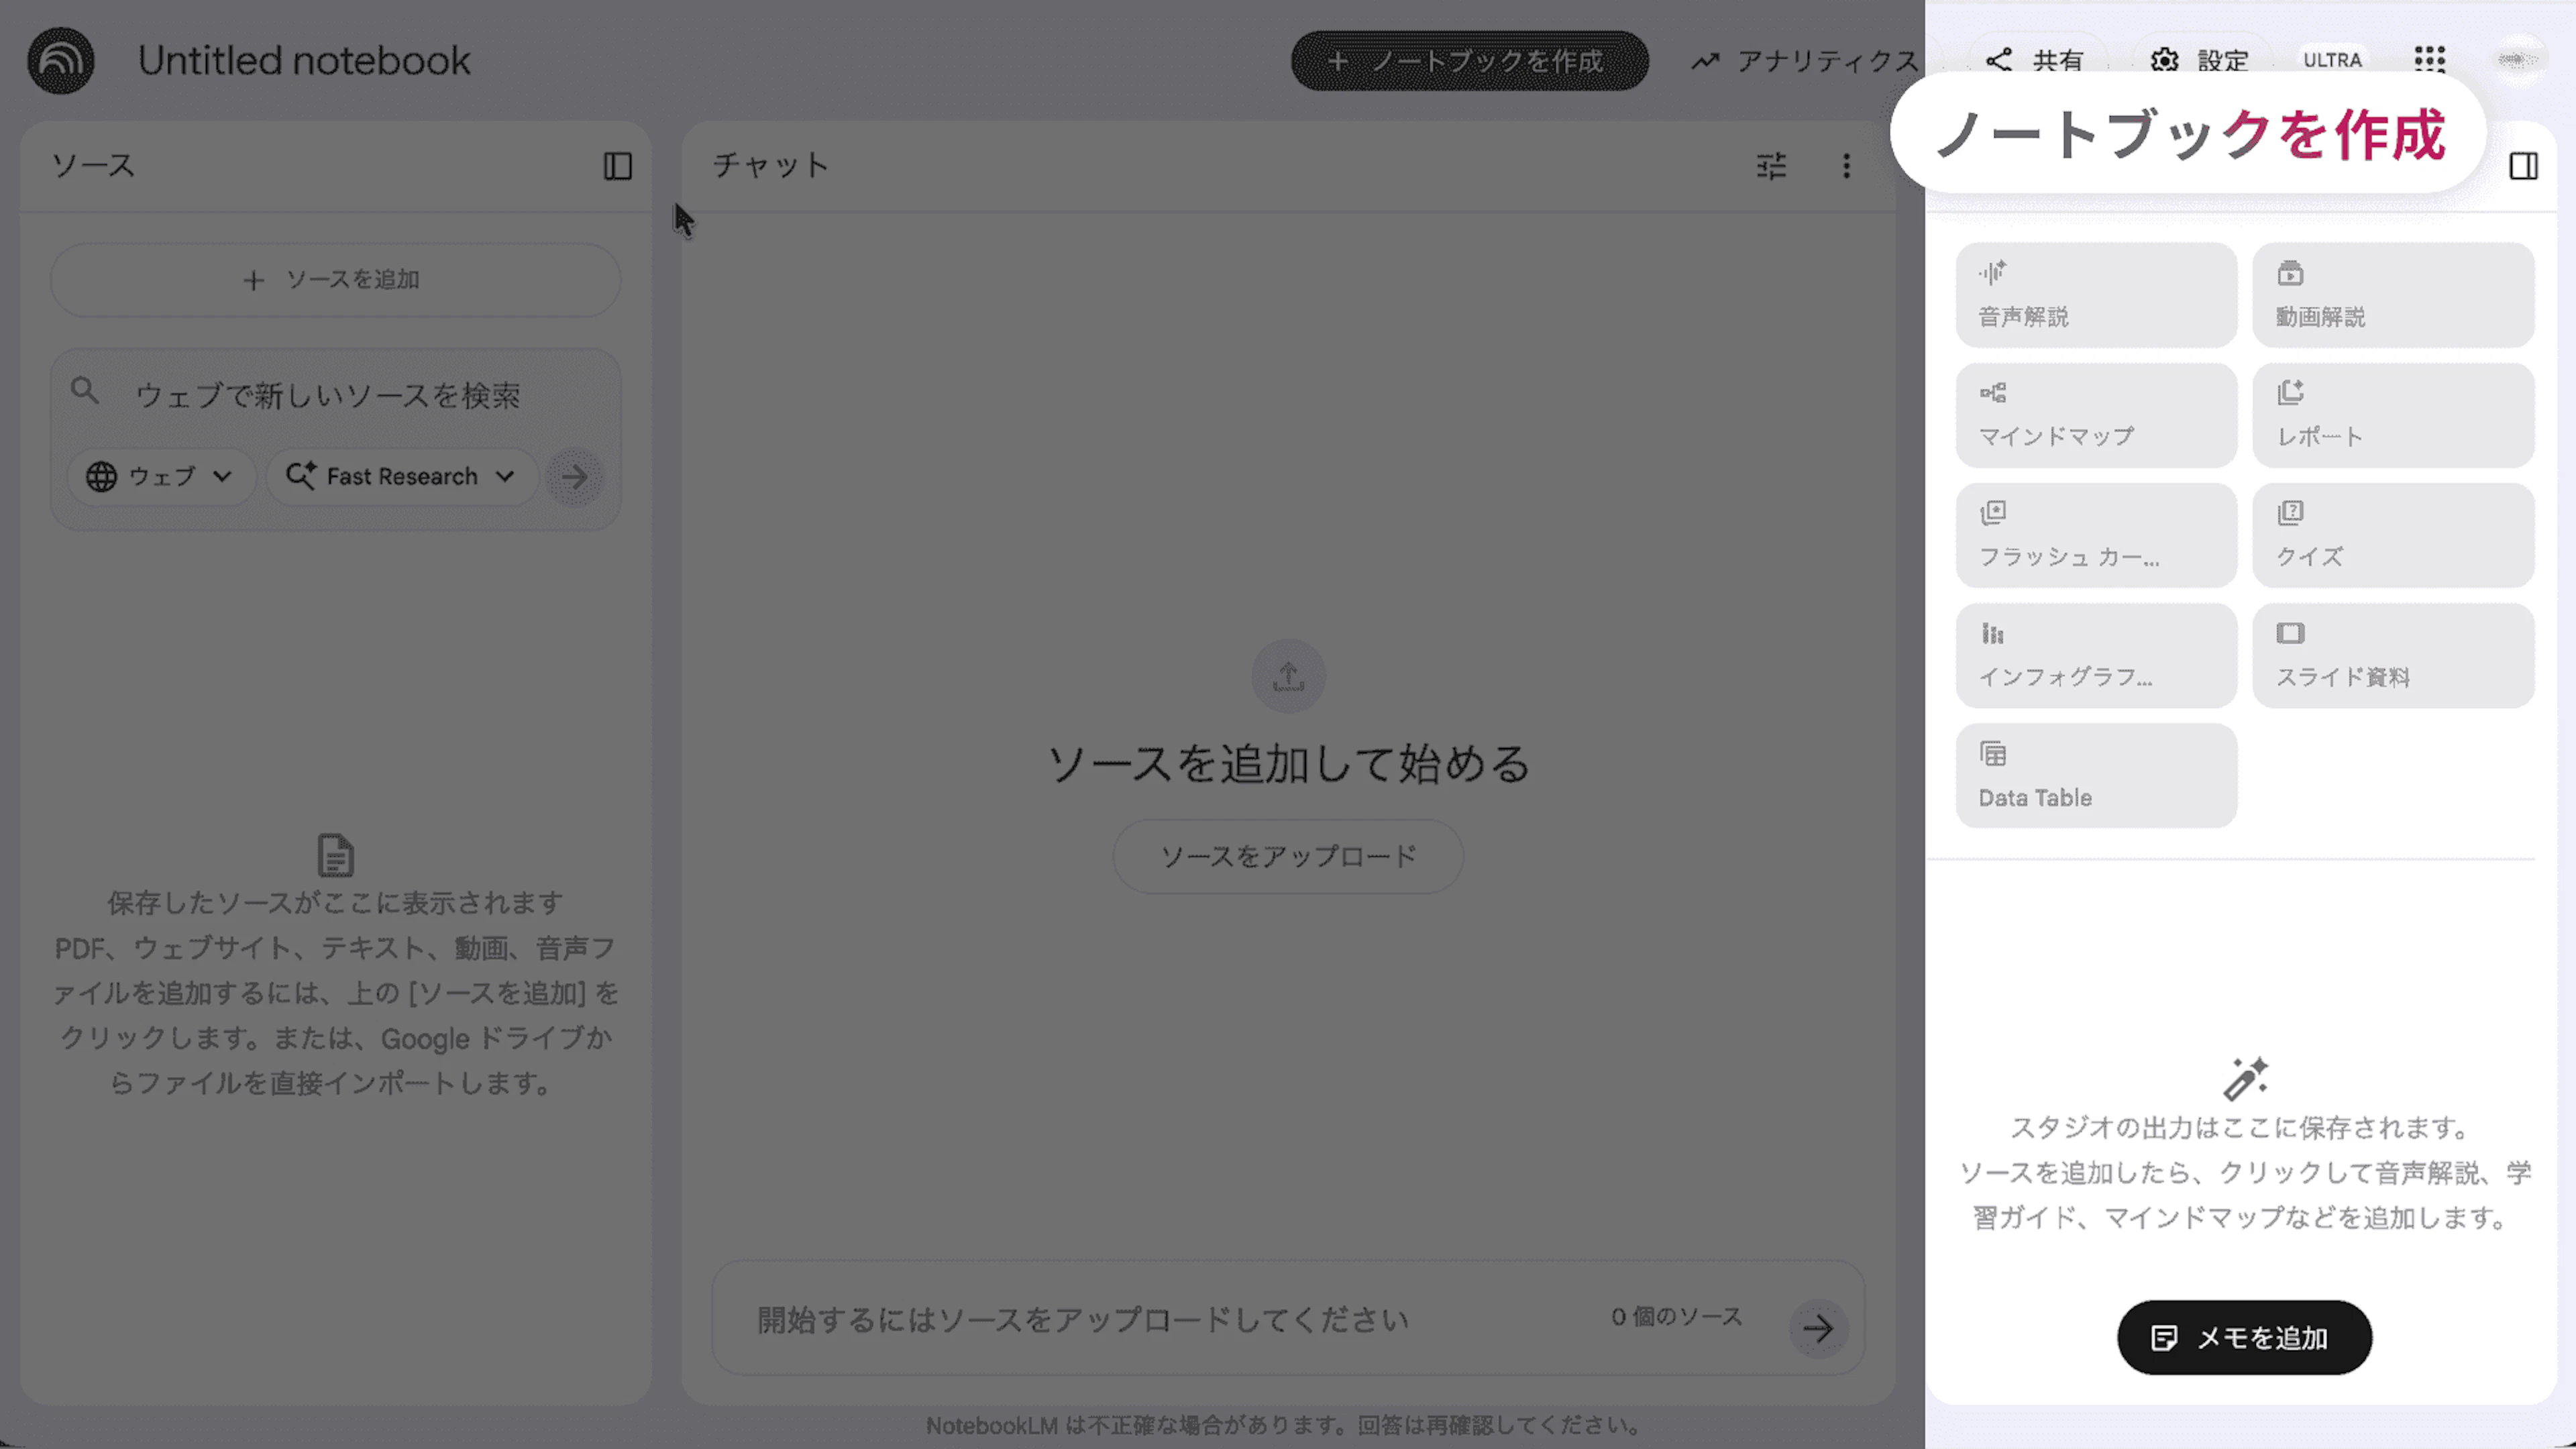Screen dimensions: 2576x1449
Task: Select the Data Table tile
Action: tap(2095, 776)
